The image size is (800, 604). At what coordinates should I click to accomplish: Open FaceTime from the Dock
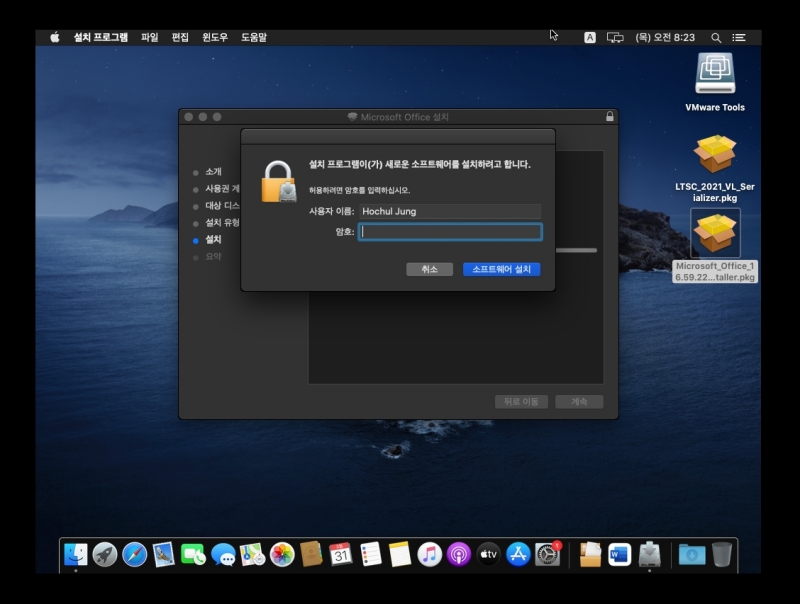click(193, 555)
